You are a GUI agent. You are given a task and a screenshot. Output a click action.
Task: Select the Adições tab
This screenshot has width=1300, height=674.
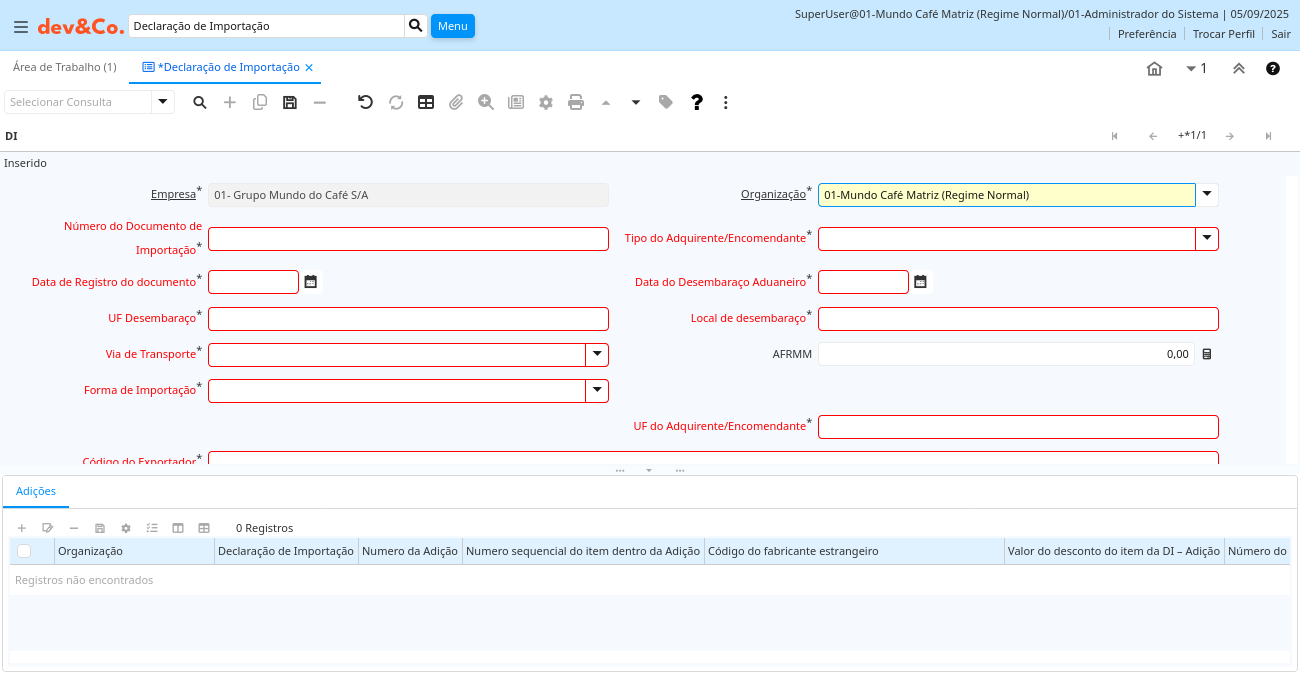pyautogui.click(x=36, y=491)
